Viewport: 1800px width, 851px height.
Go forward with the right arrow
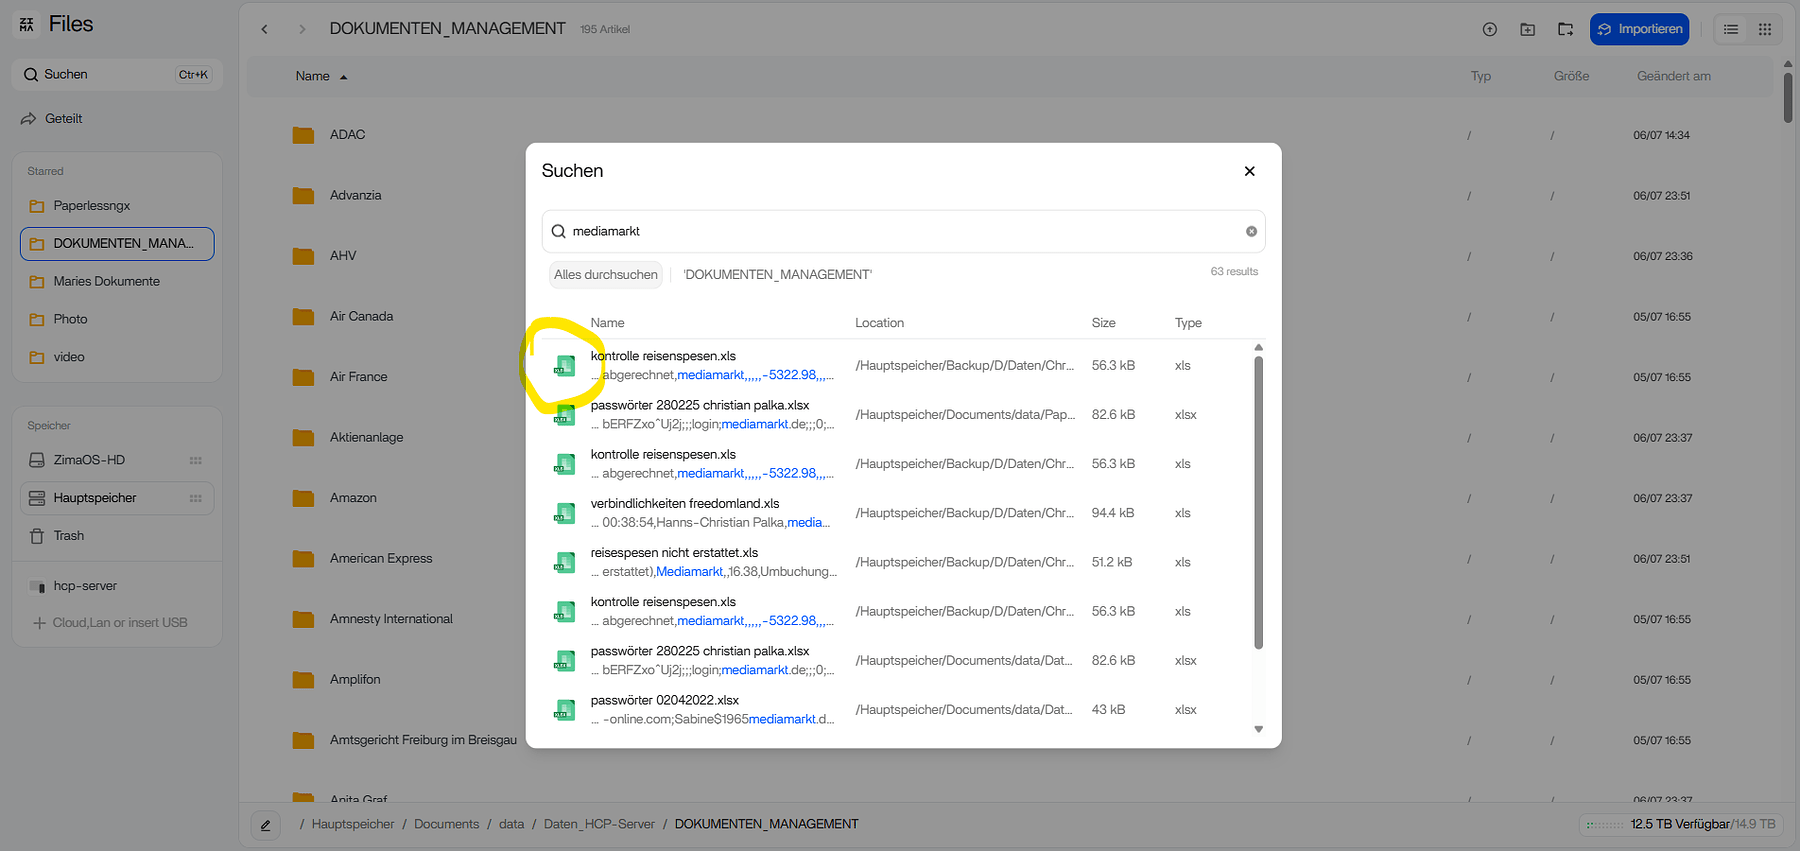pyautogui.click(x=302, y=29)
